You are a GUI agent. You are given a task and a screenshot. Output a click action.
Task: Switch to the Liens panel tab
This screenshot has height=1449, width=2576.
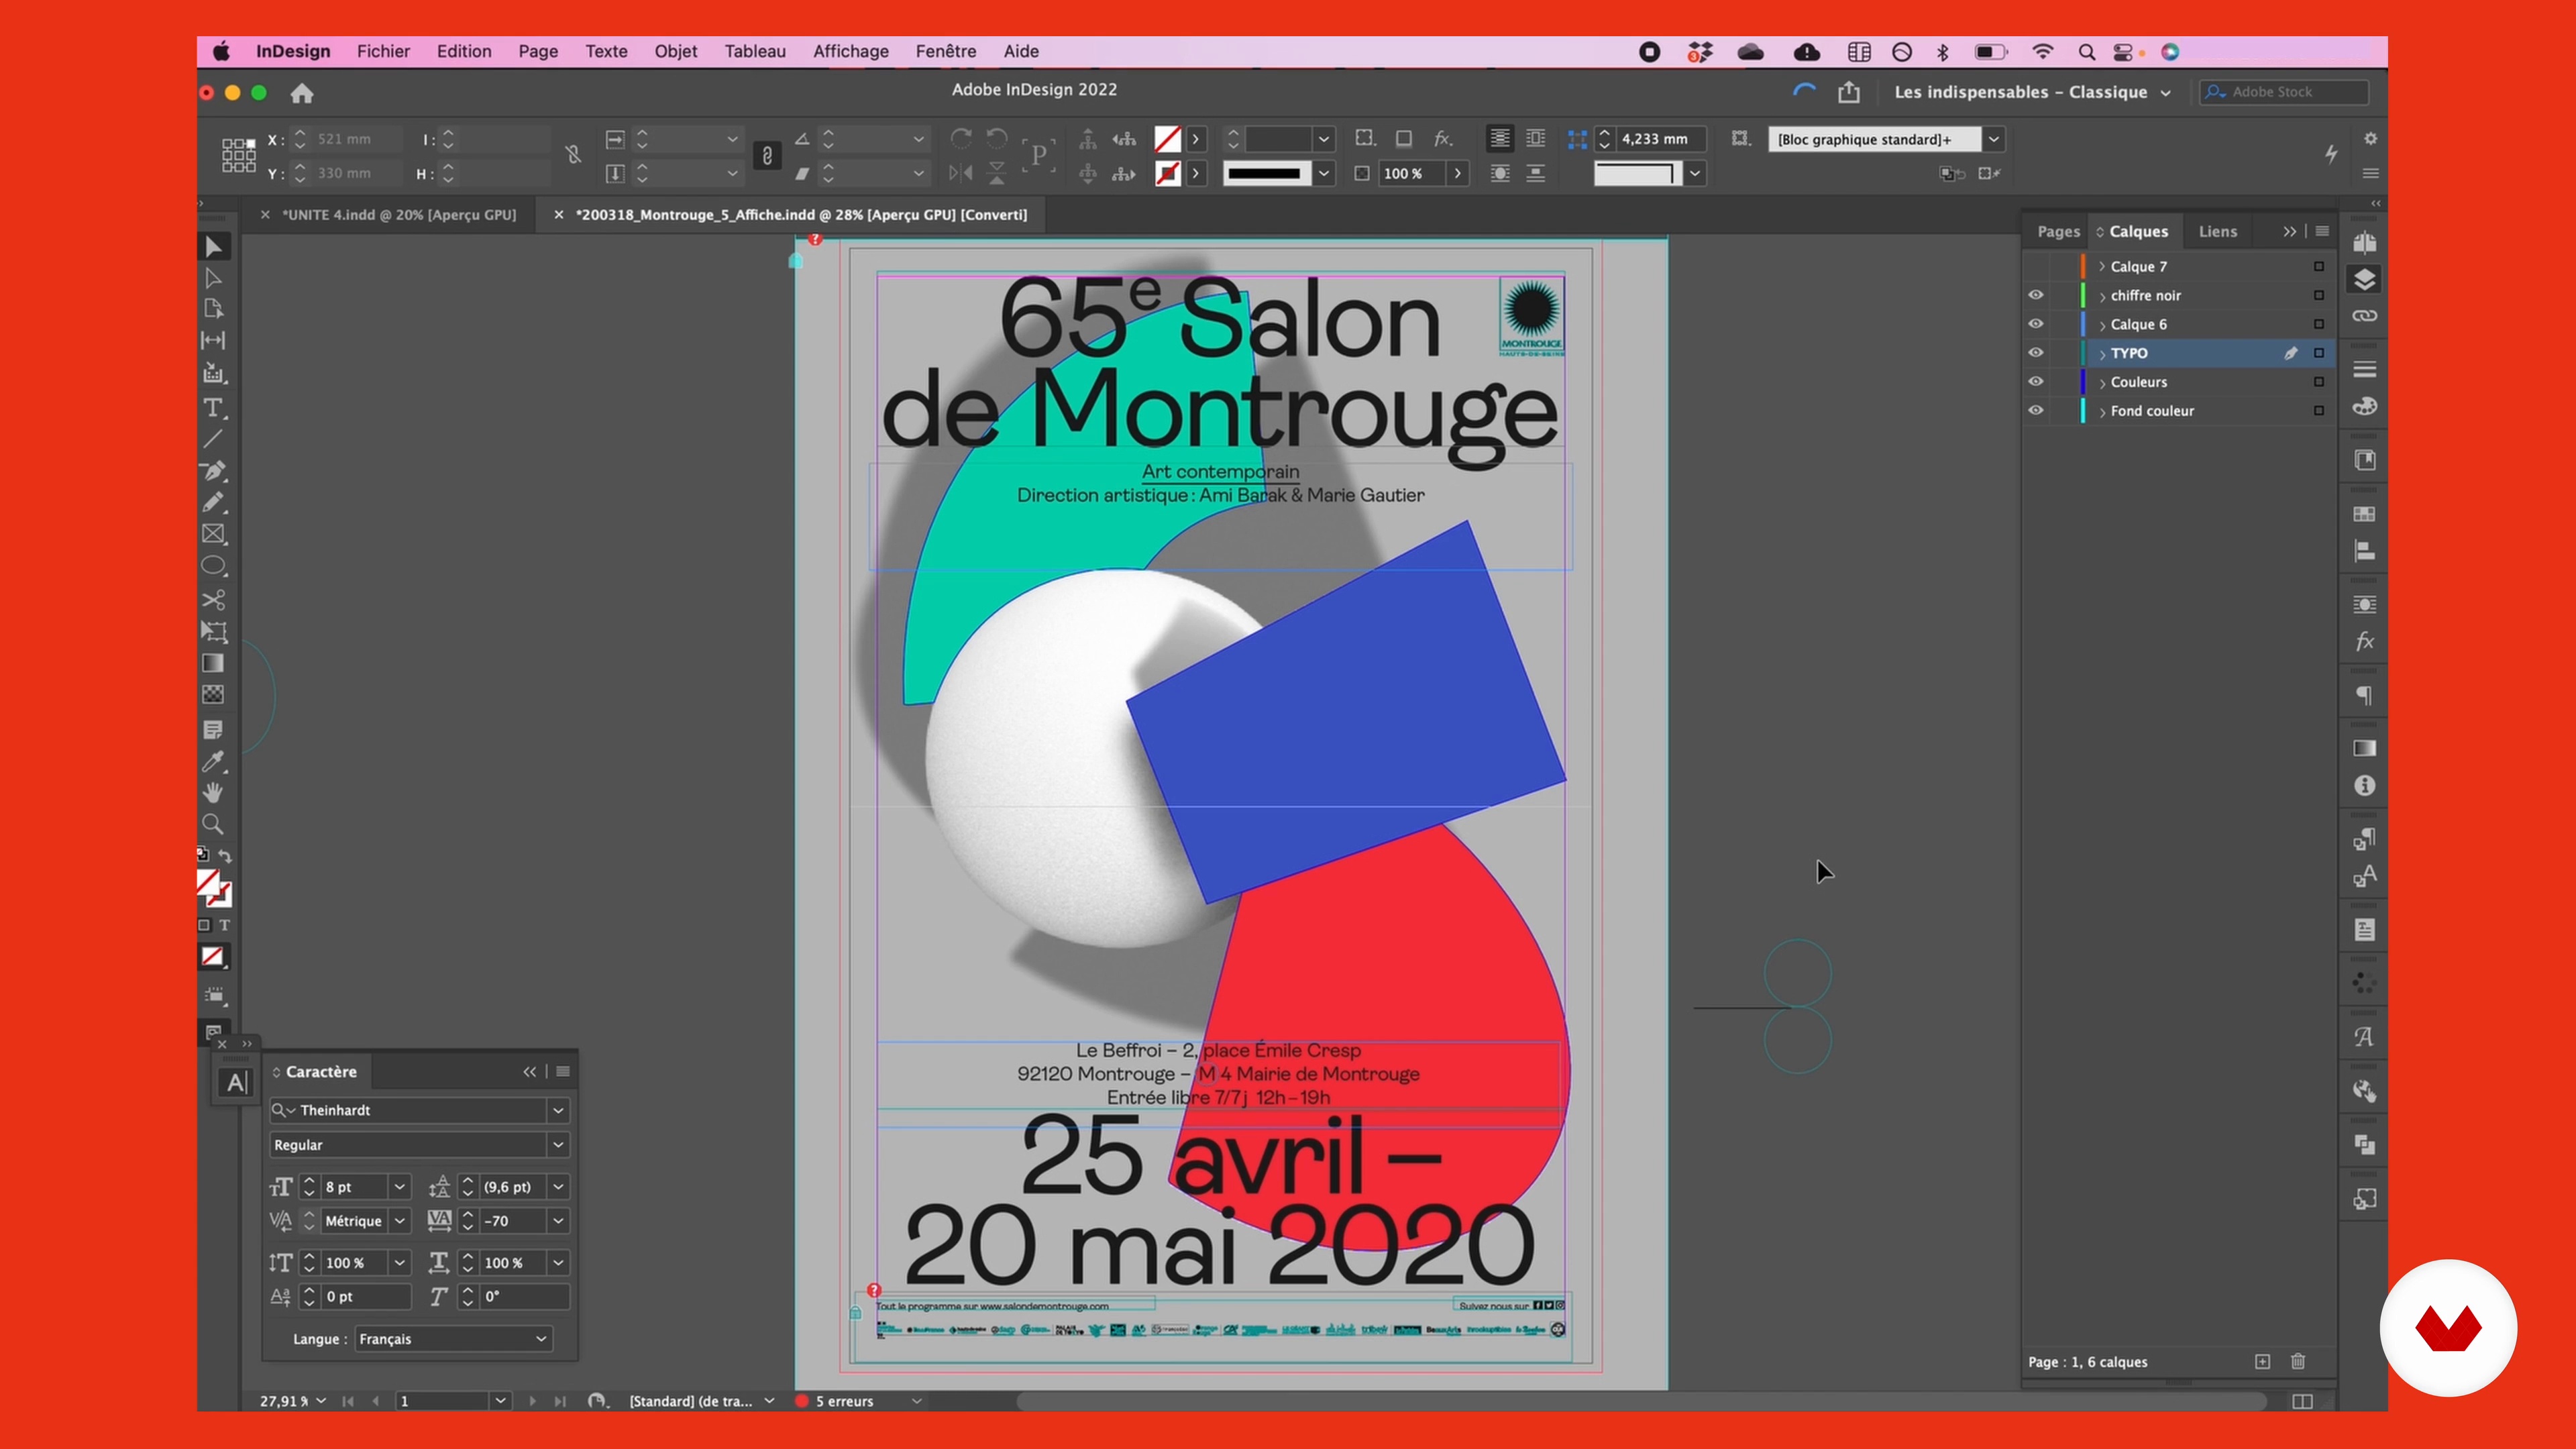2218,231
